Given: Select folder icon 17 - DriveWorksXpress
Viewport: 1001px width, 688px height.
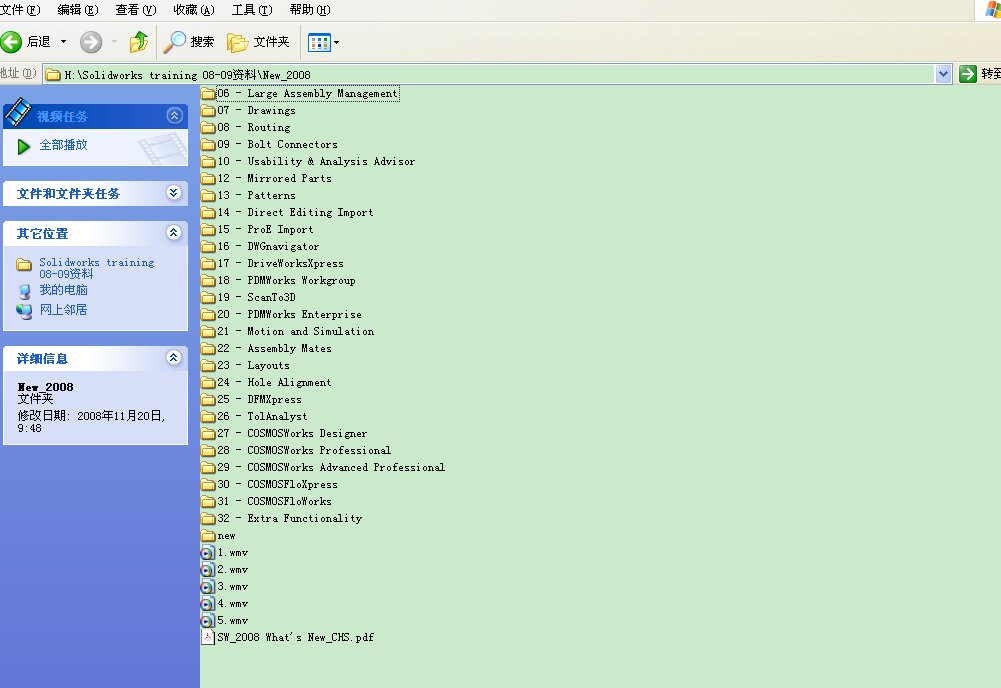Looking at the screenshot, I should [208, 264].
